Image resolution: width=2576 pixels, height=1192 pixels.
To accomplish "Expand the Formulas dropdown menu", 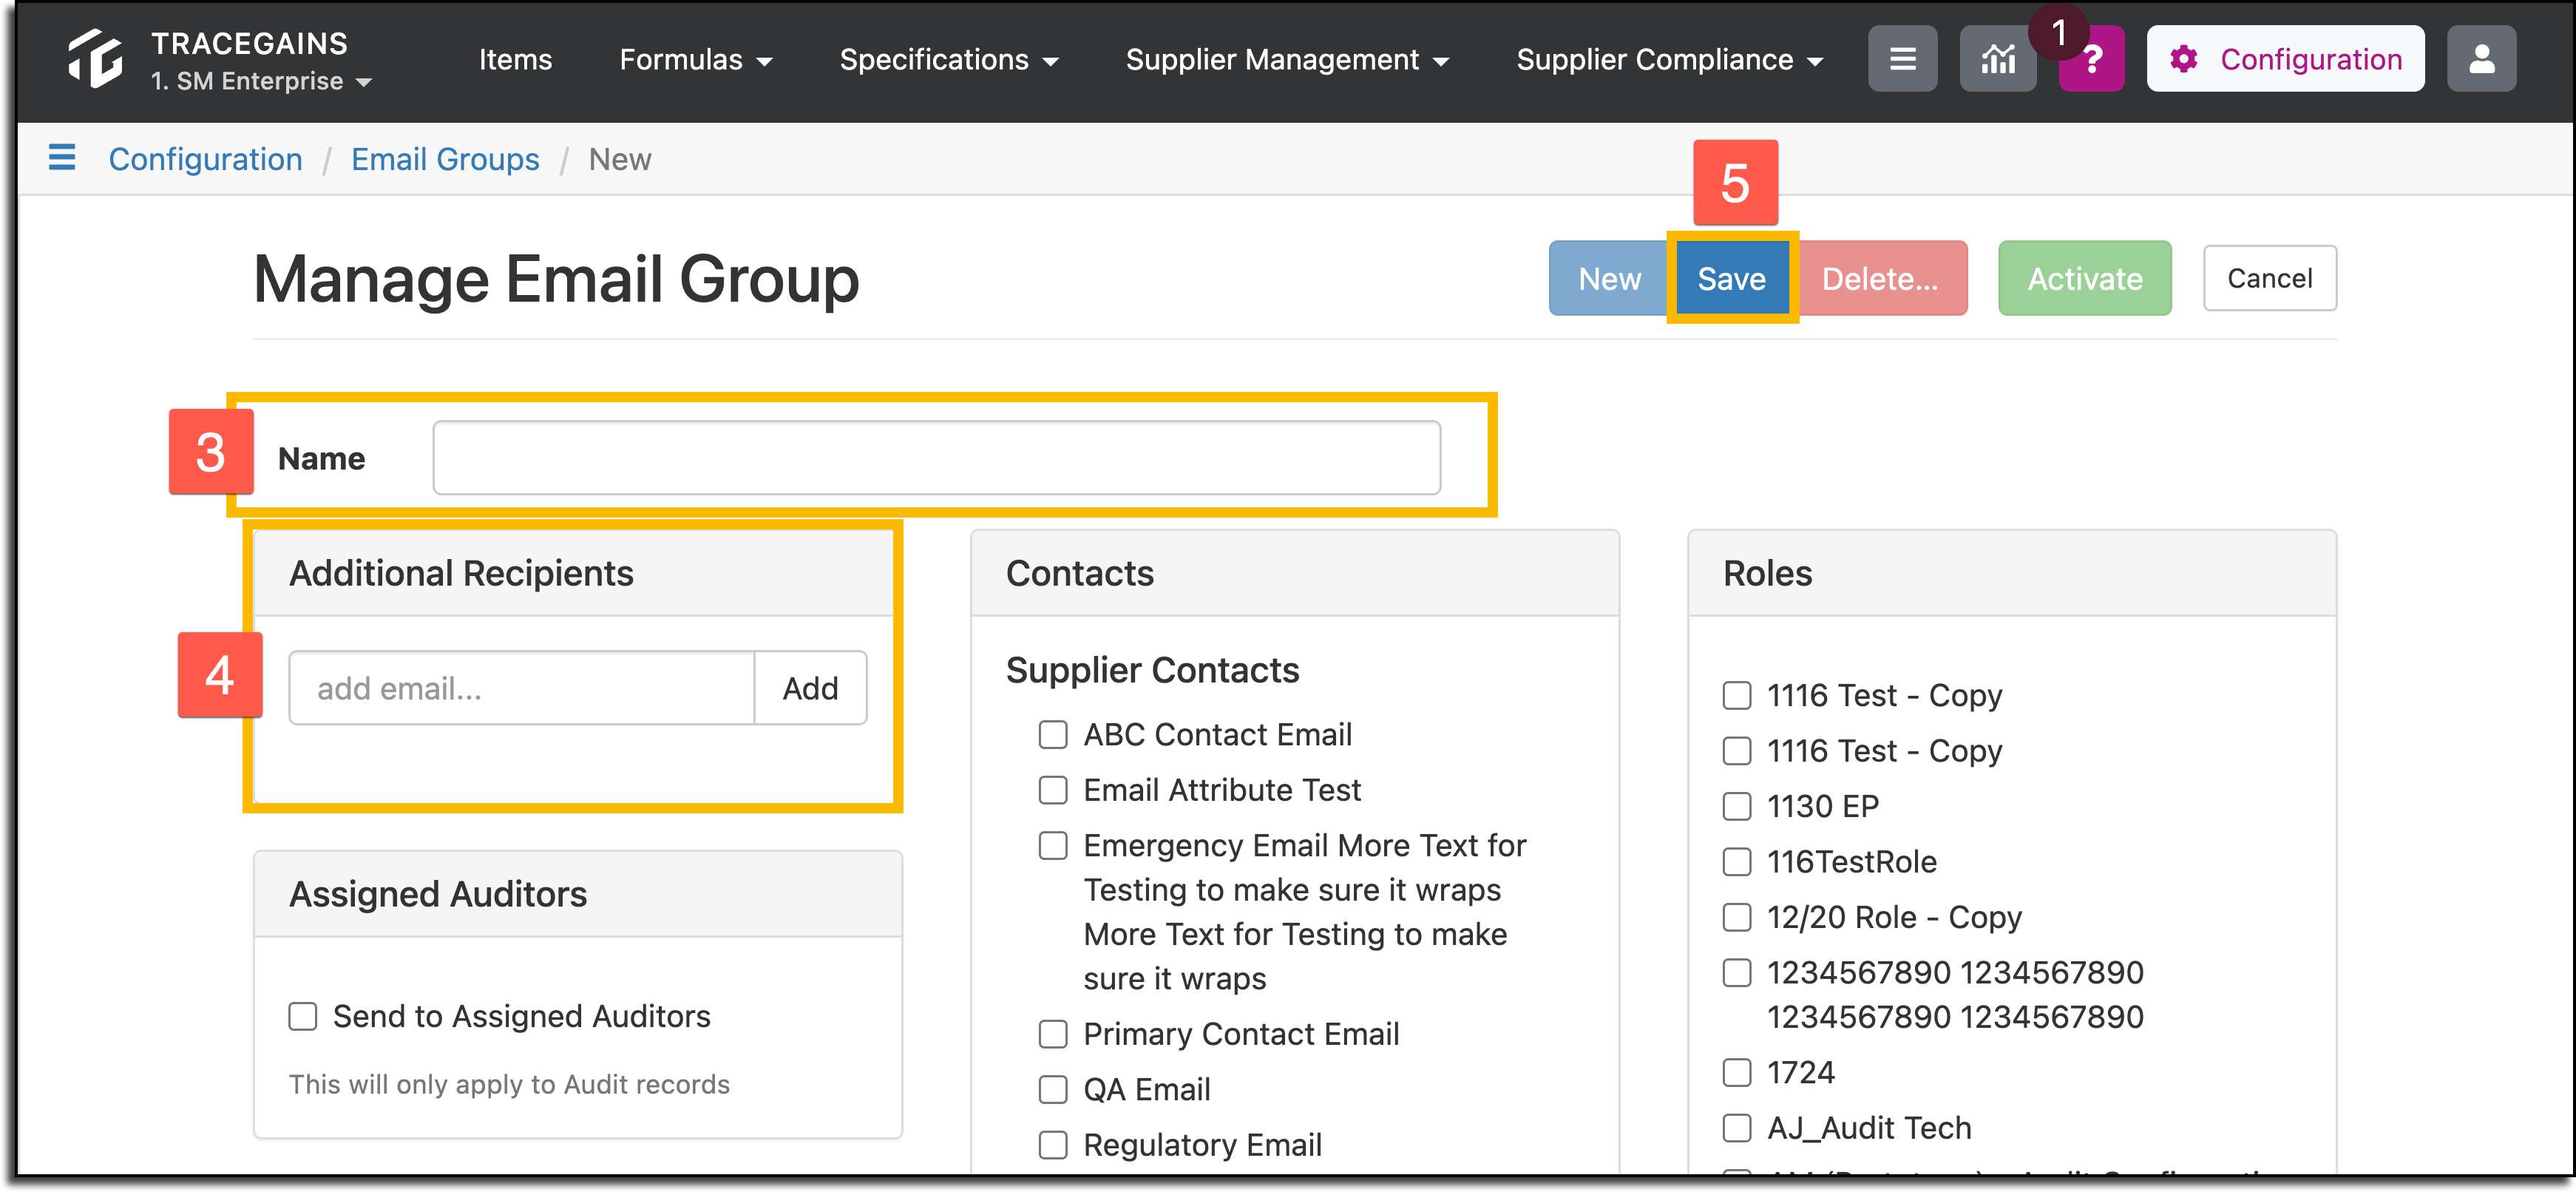I will click(x=695, y=59).
